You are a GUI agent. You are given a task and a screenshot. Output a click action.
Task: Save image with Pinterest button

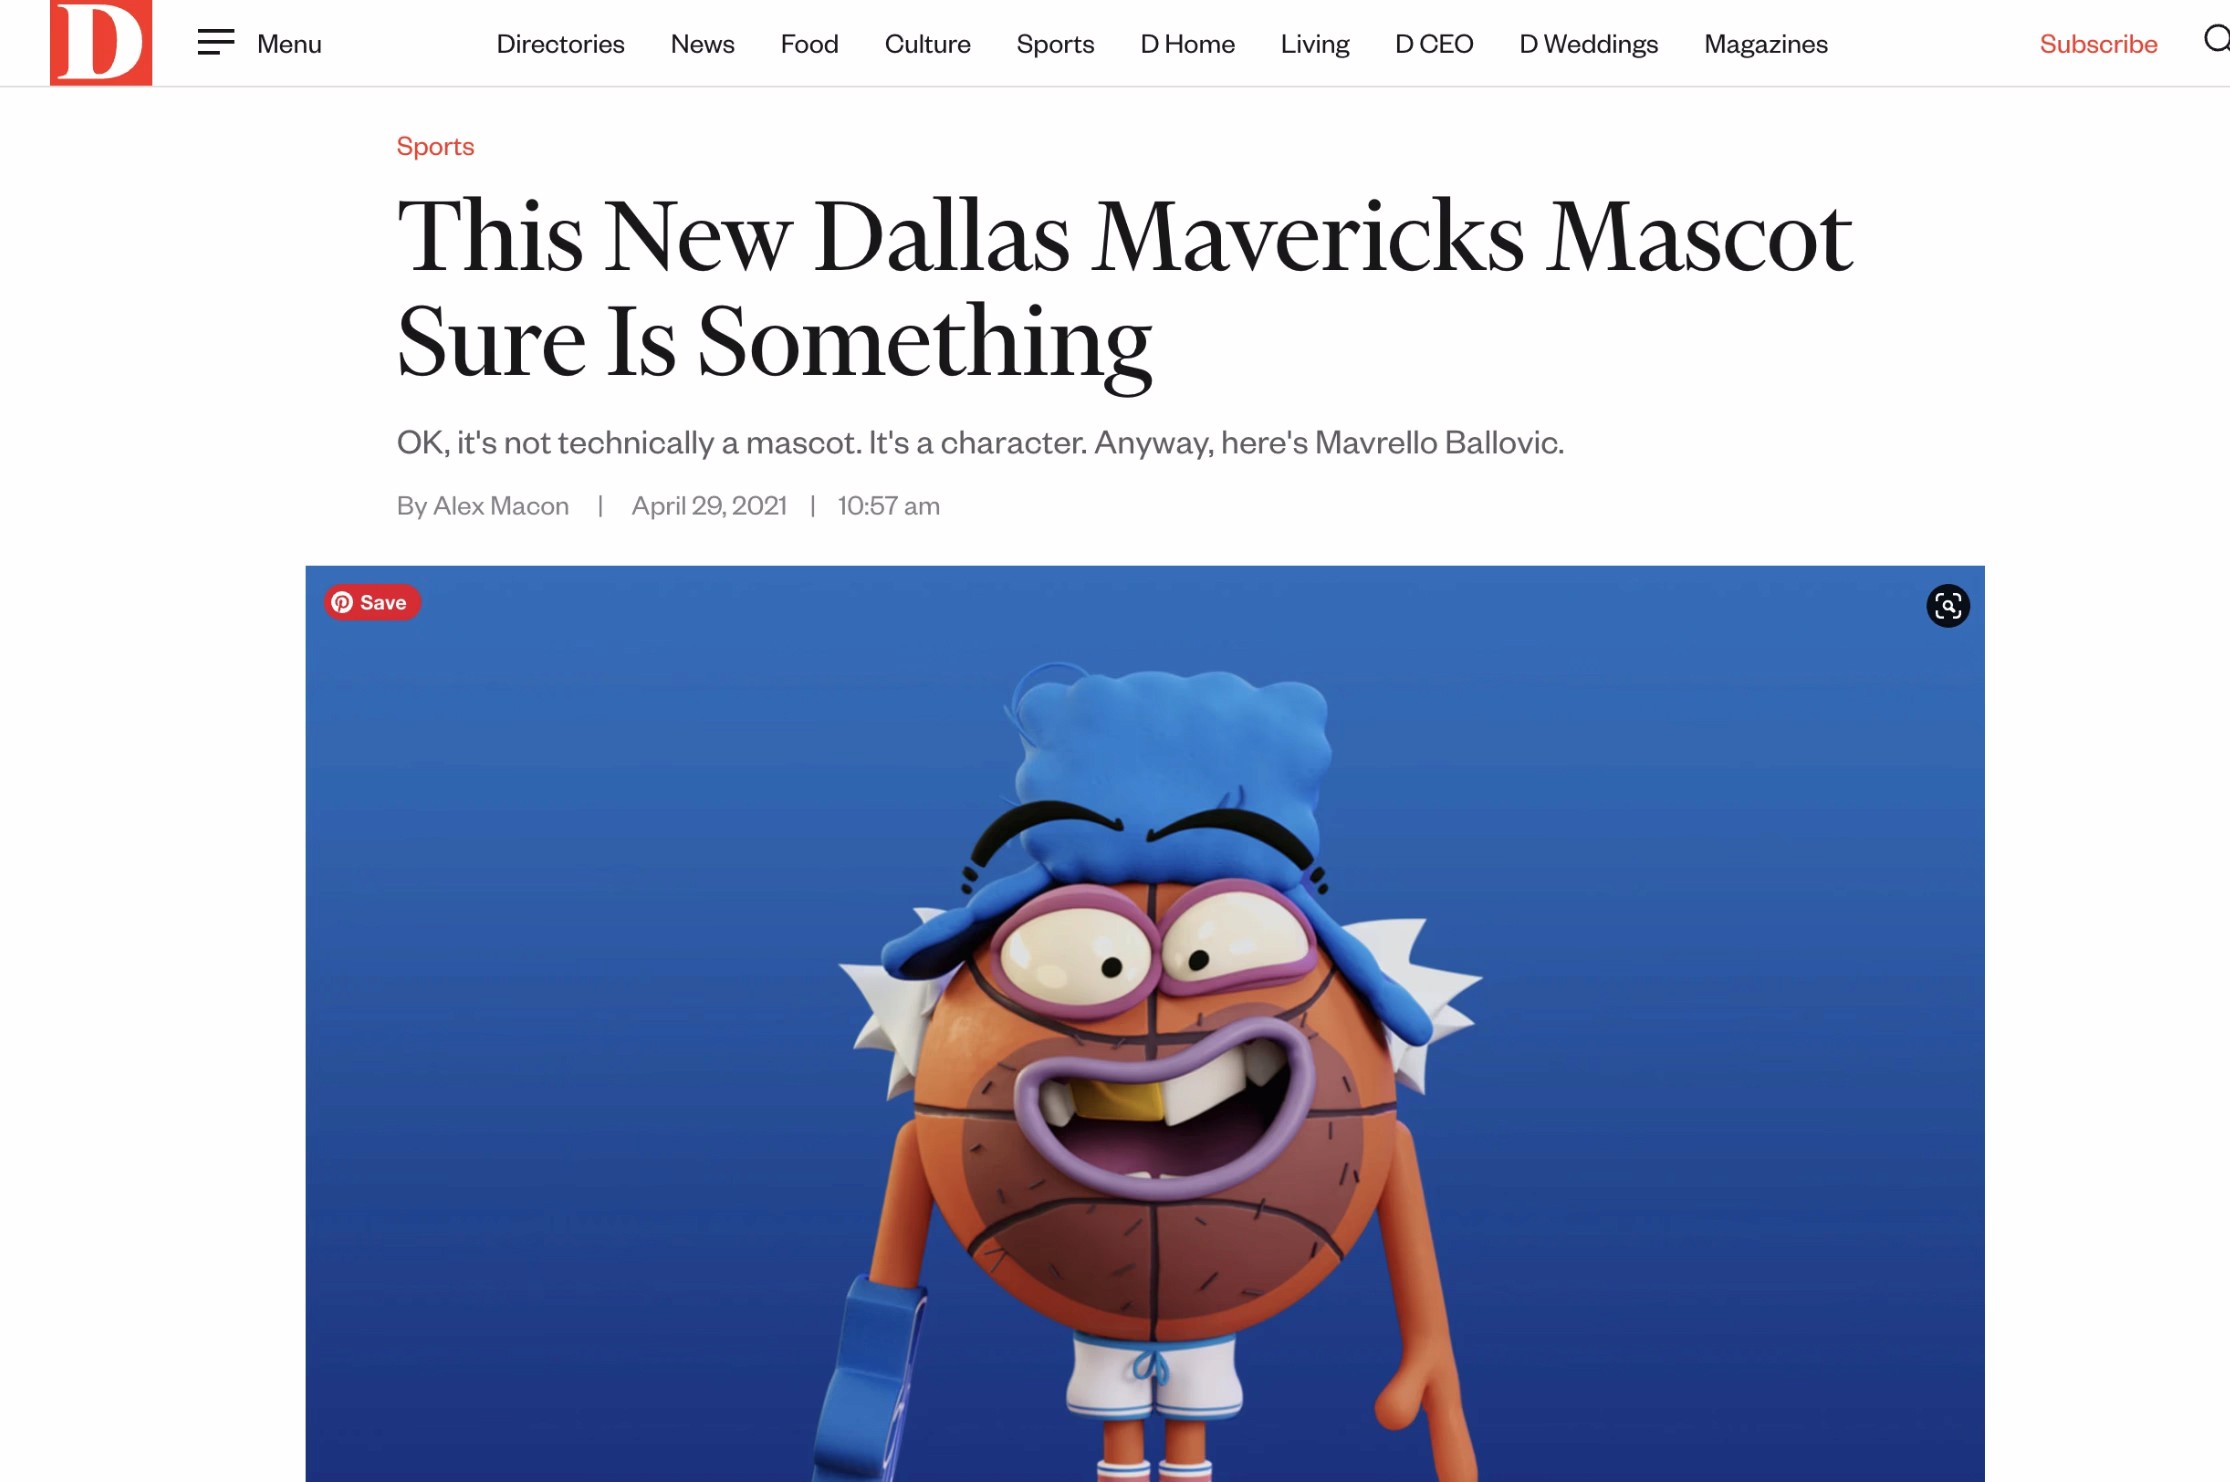[372, 602]
